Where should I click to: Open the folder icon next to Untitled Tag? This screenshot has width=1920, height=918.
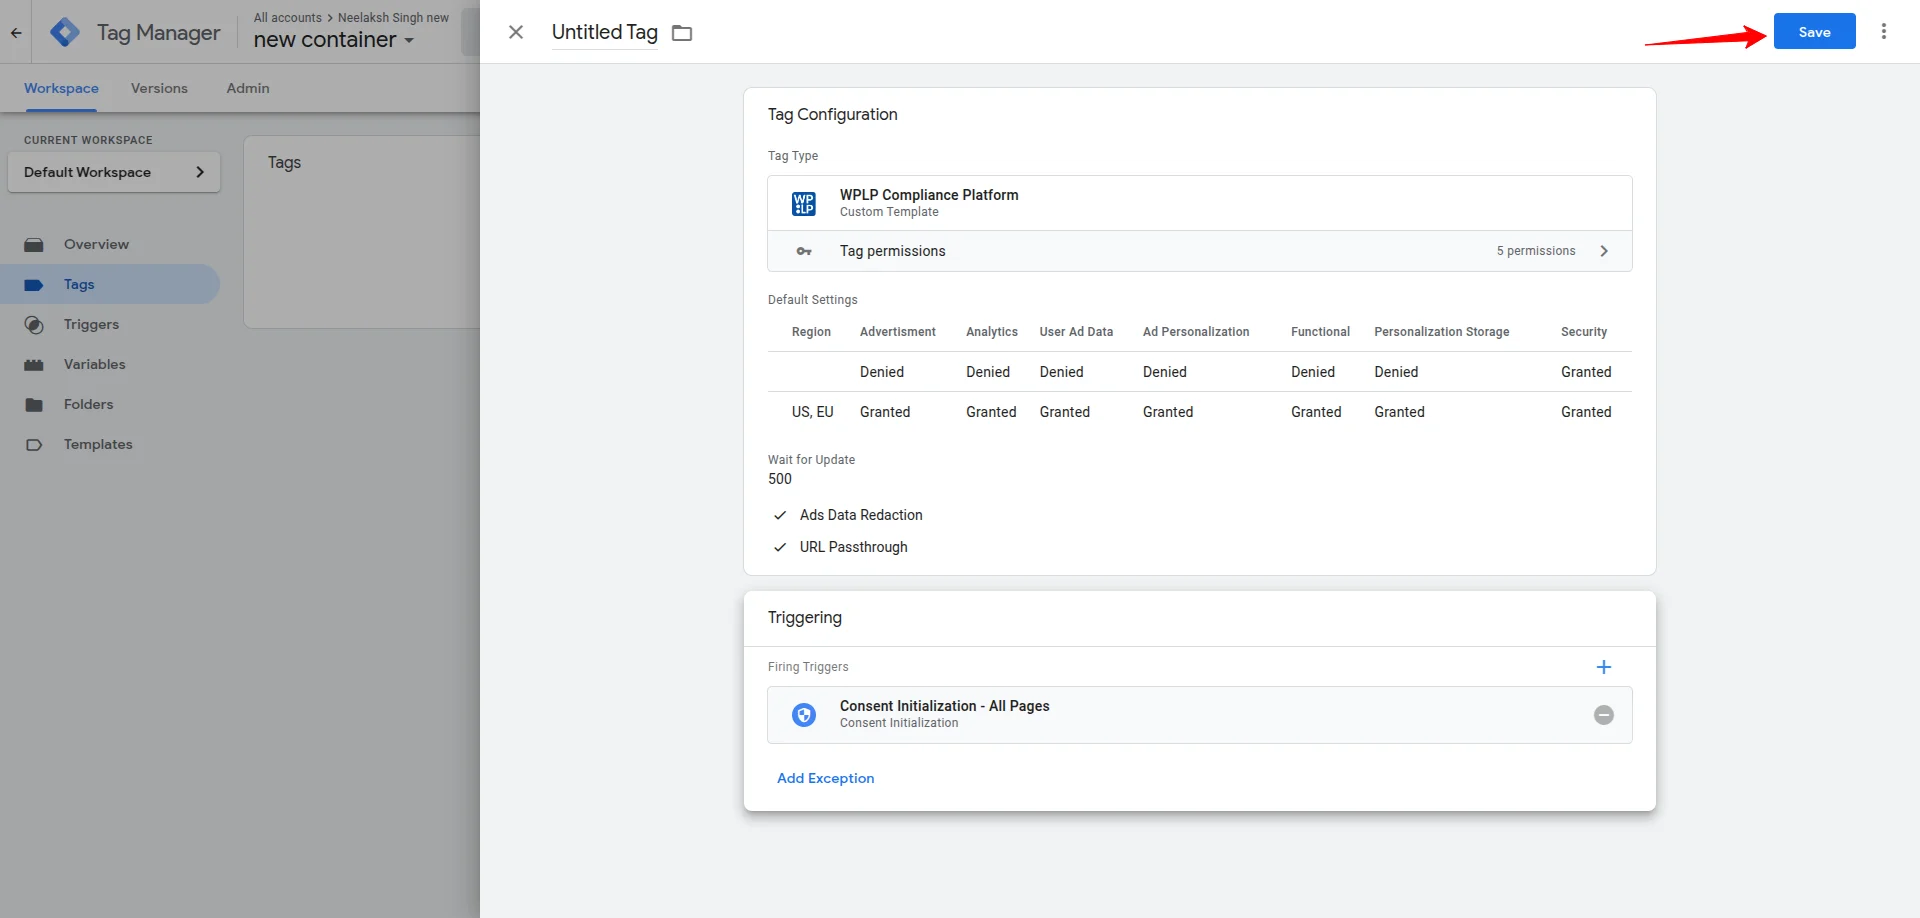(x=682, y=33)
